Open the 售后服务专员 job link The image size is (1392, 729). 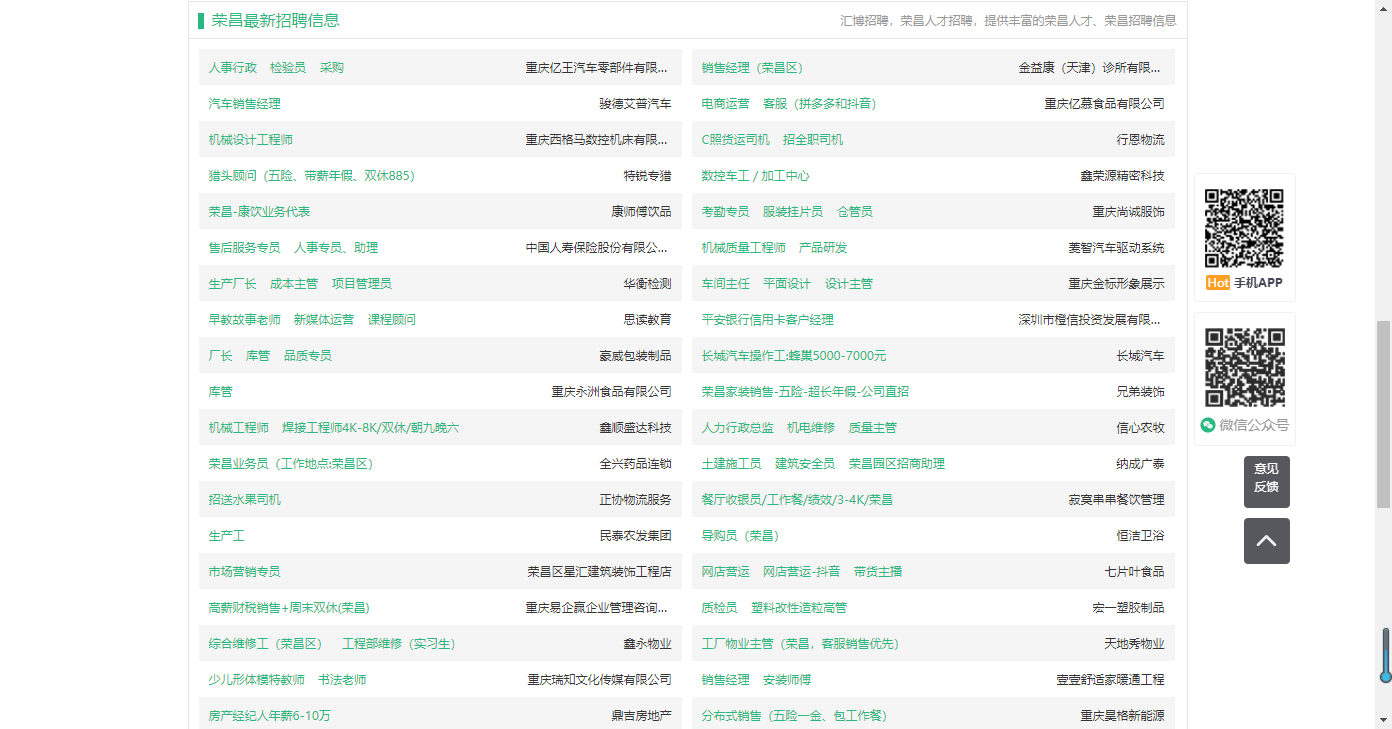tap(245, 248)
